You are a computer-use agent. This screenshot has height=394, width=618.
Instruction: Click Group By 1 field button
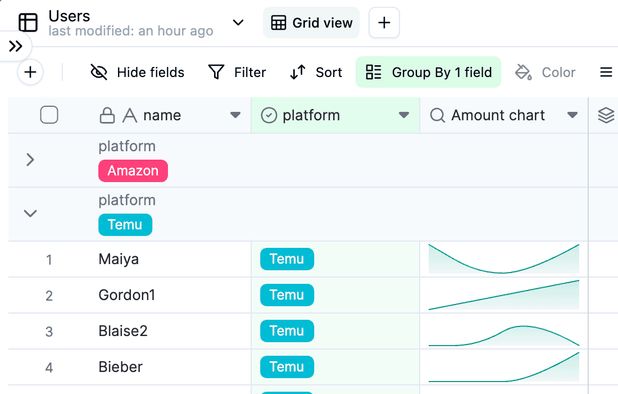[x=428, y=72]
